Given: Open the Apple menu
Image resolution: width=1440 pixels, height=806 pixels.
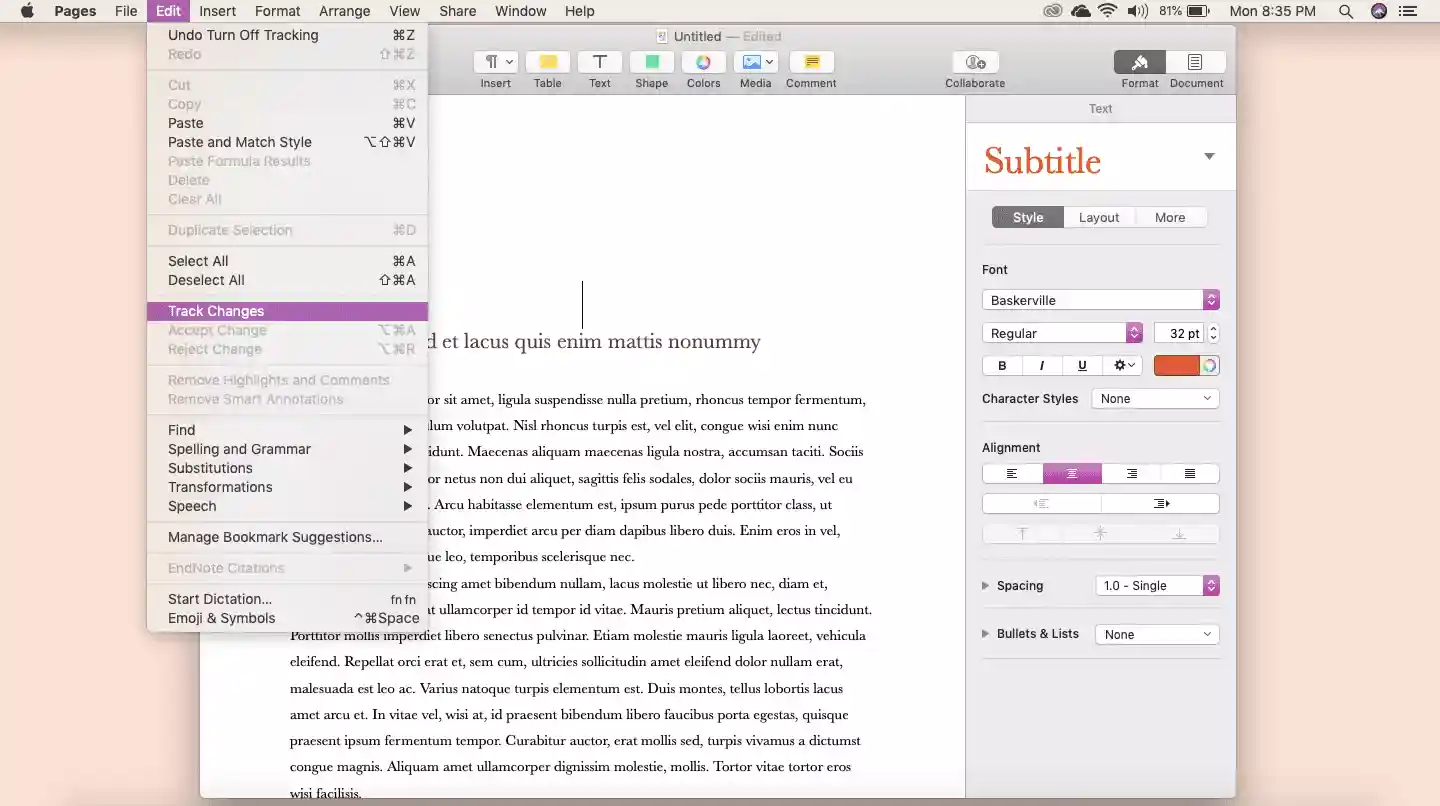Looking at the screenshot, I should pyautogui.click(x=27, y=11).
